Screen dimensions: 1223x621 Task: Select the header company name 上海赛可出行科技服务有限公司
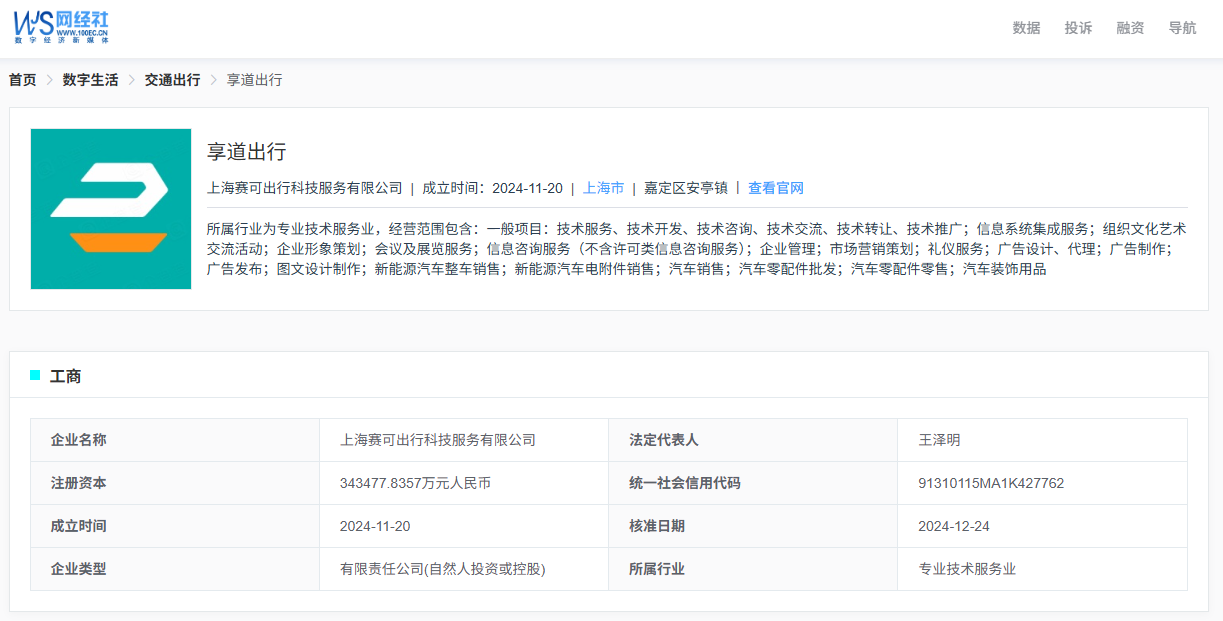point(305,188)
